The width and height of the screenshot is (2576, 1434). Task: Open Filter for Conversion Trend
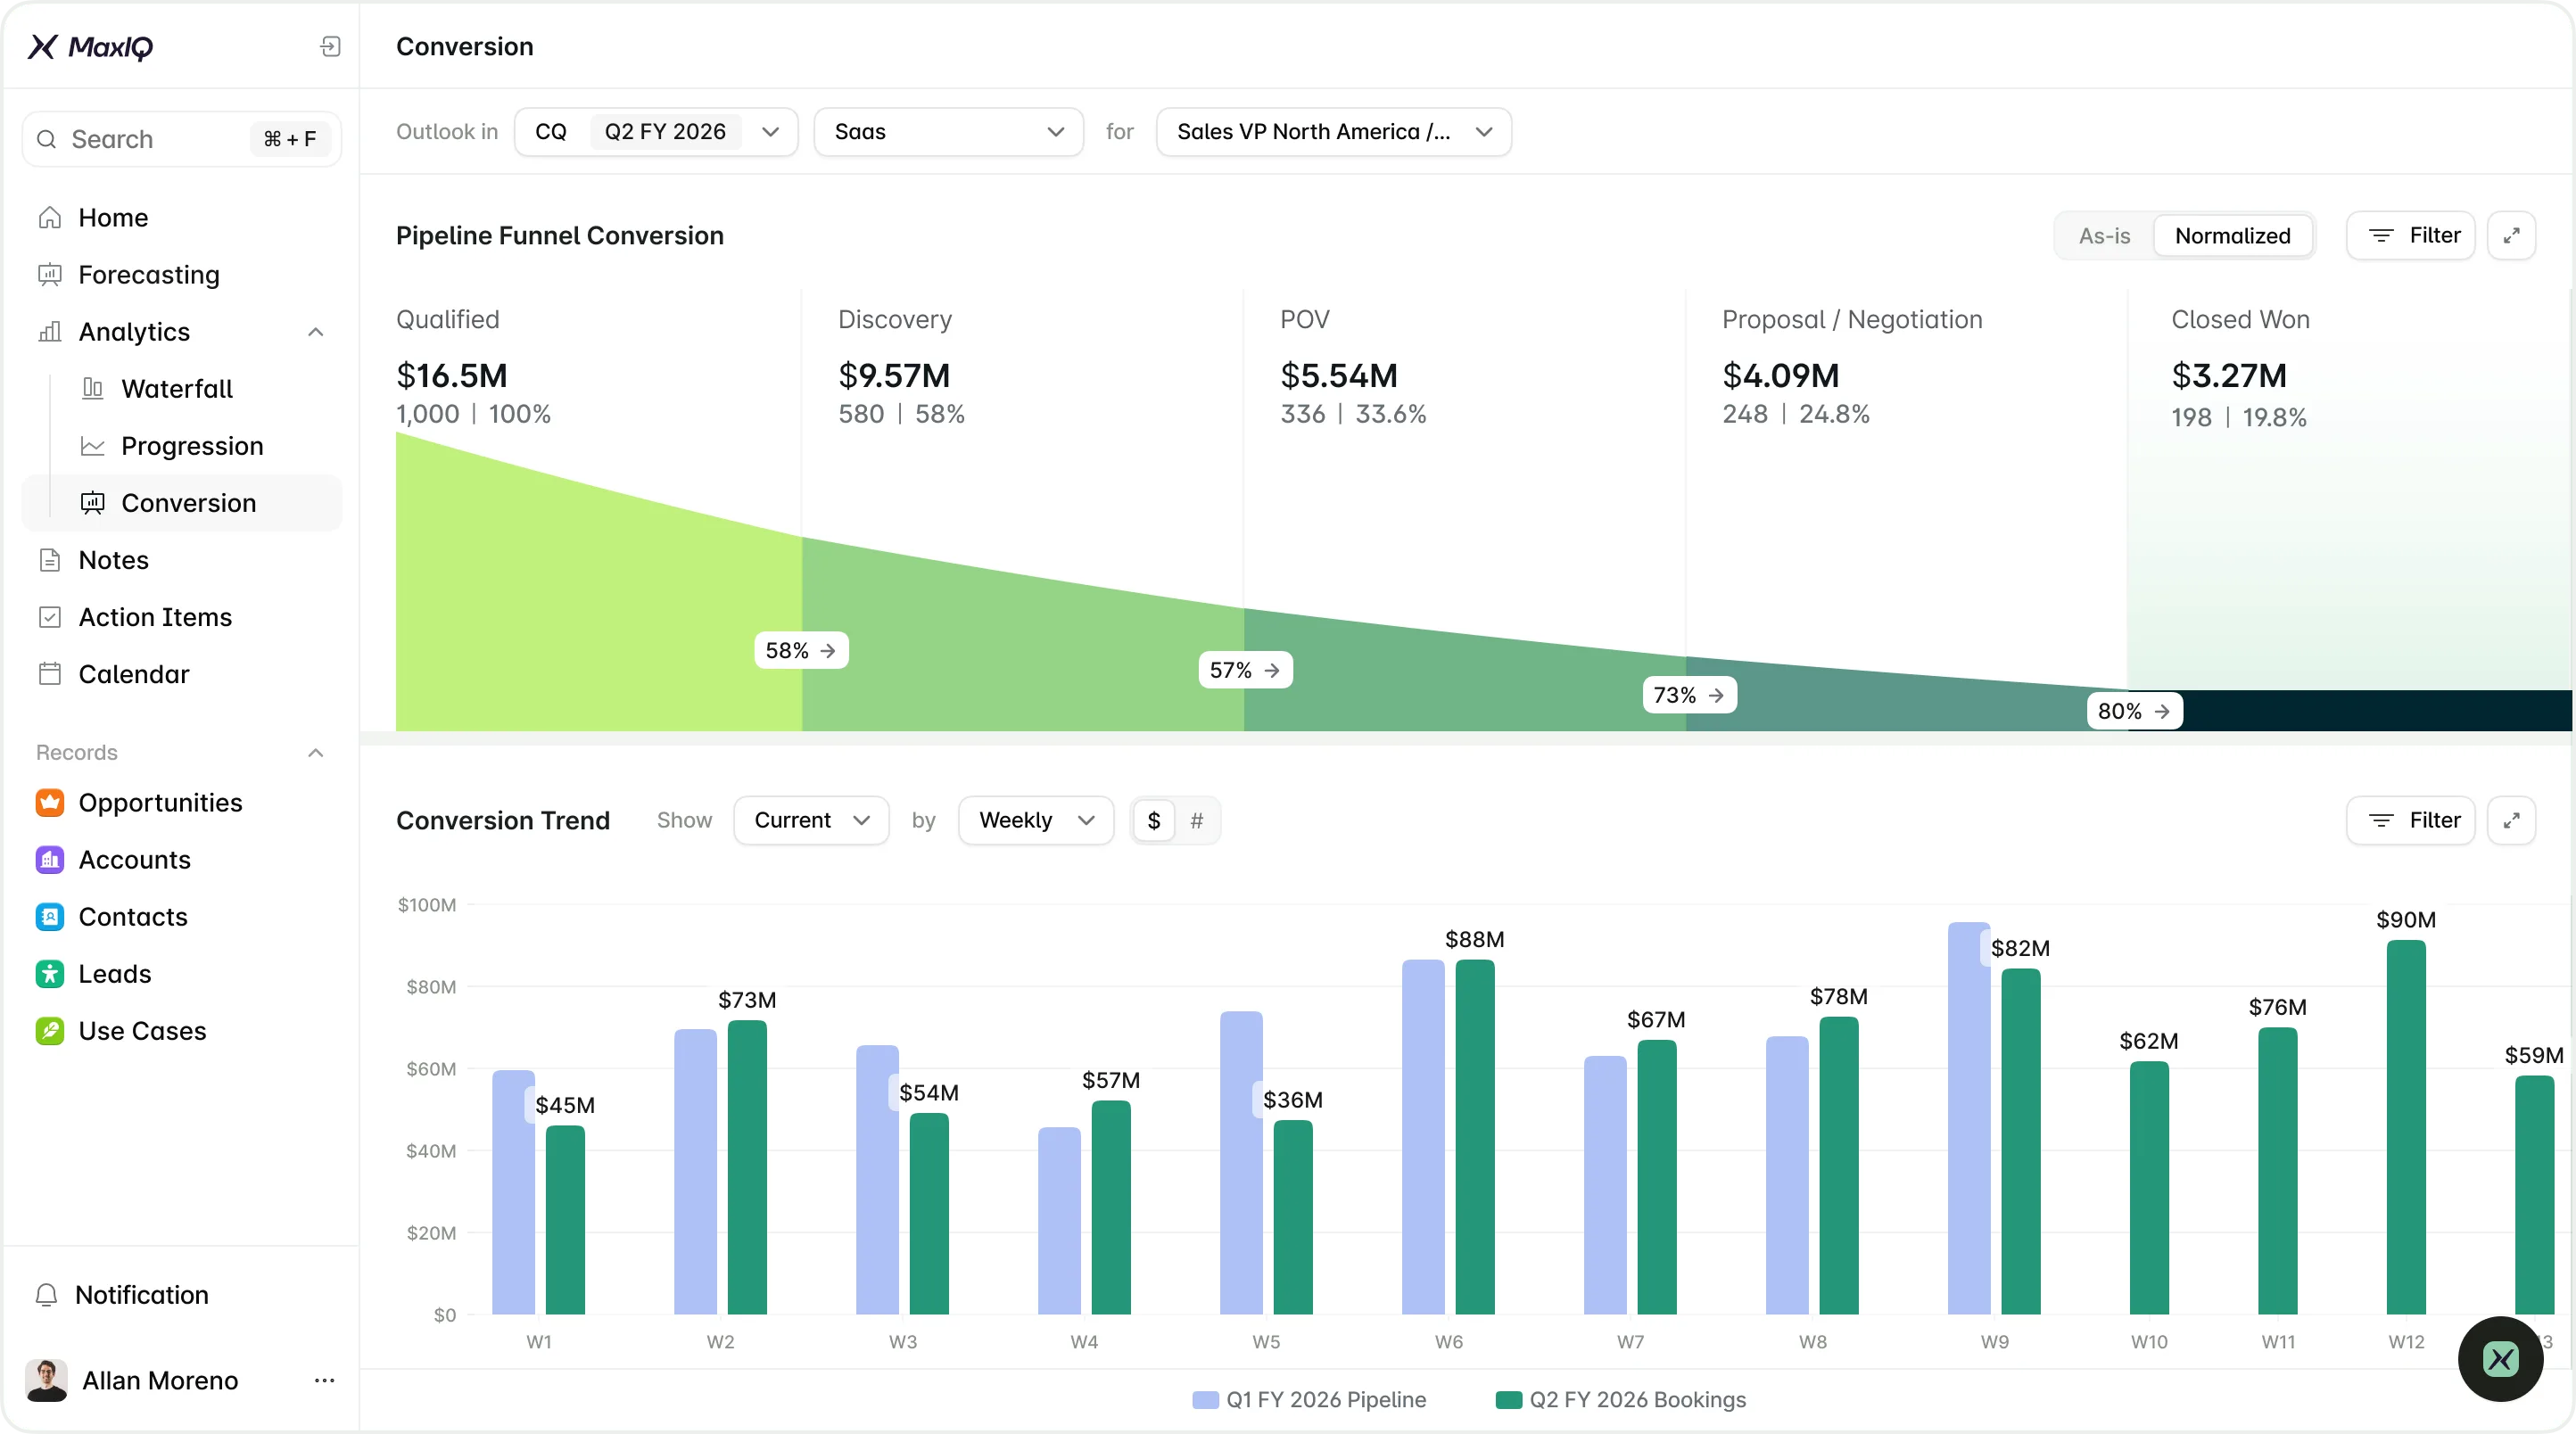2410,821
